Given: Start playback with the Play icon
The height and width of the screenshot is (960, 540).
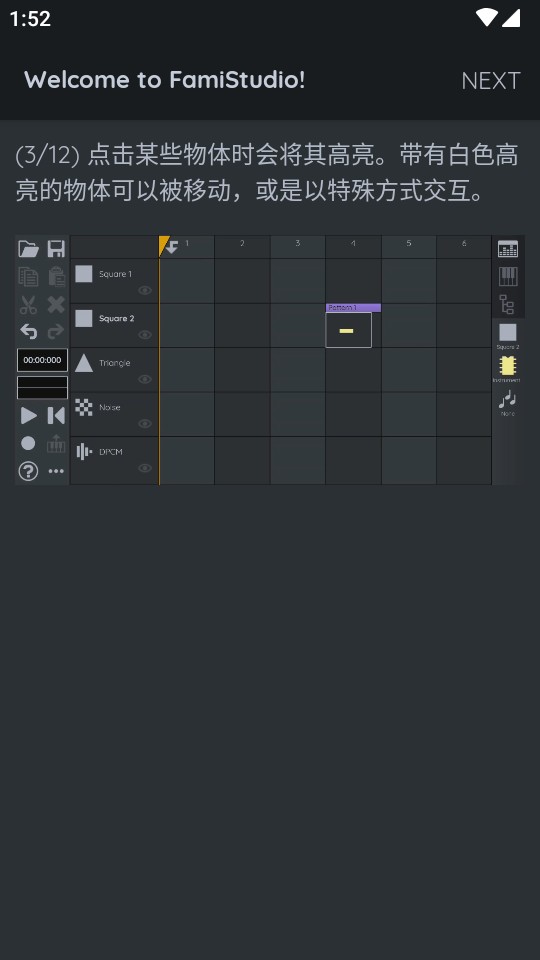Looking at the screenshot, I should (28, 416).
